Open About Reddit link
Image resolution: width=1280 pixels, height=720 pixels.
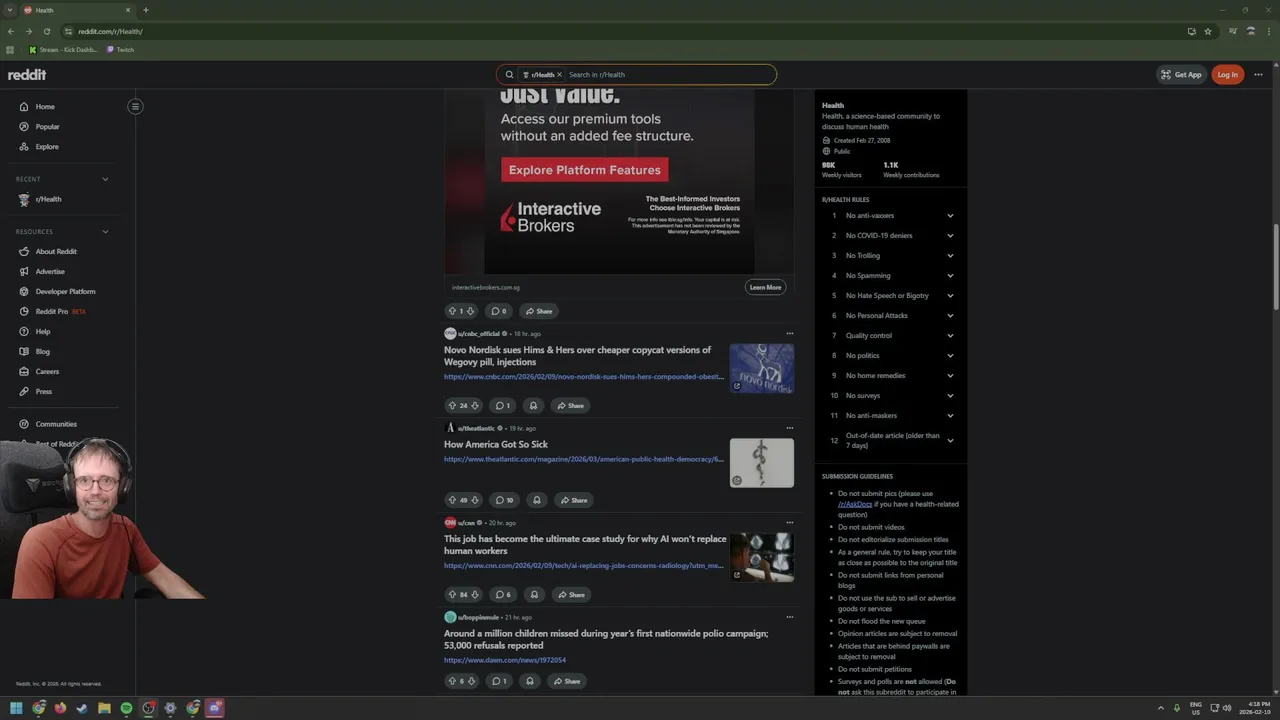[56, 252]
